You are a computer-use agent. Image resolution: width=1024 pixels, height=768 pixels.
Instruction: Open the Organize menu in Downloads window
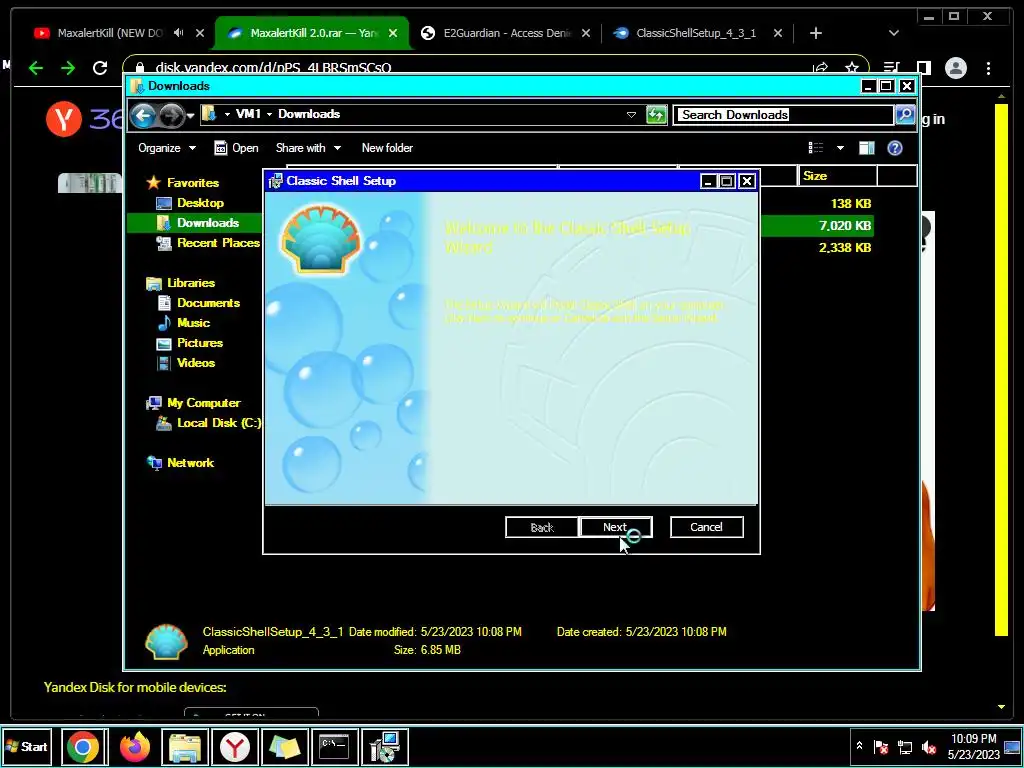point(167,148)
